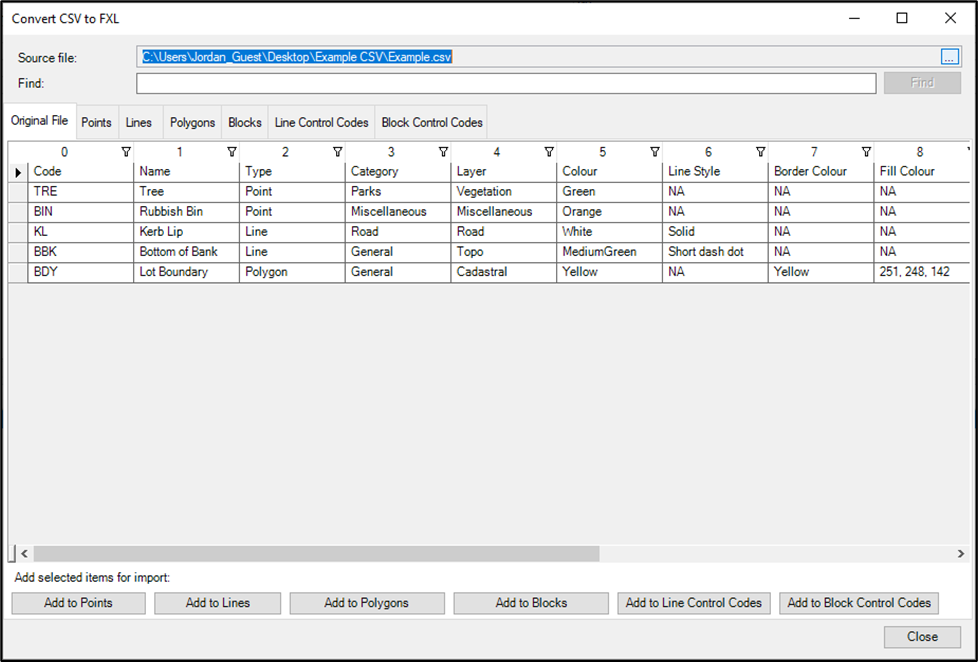
Task: Open the filter icon on the Code column
Action: click(x=126, y=151)
